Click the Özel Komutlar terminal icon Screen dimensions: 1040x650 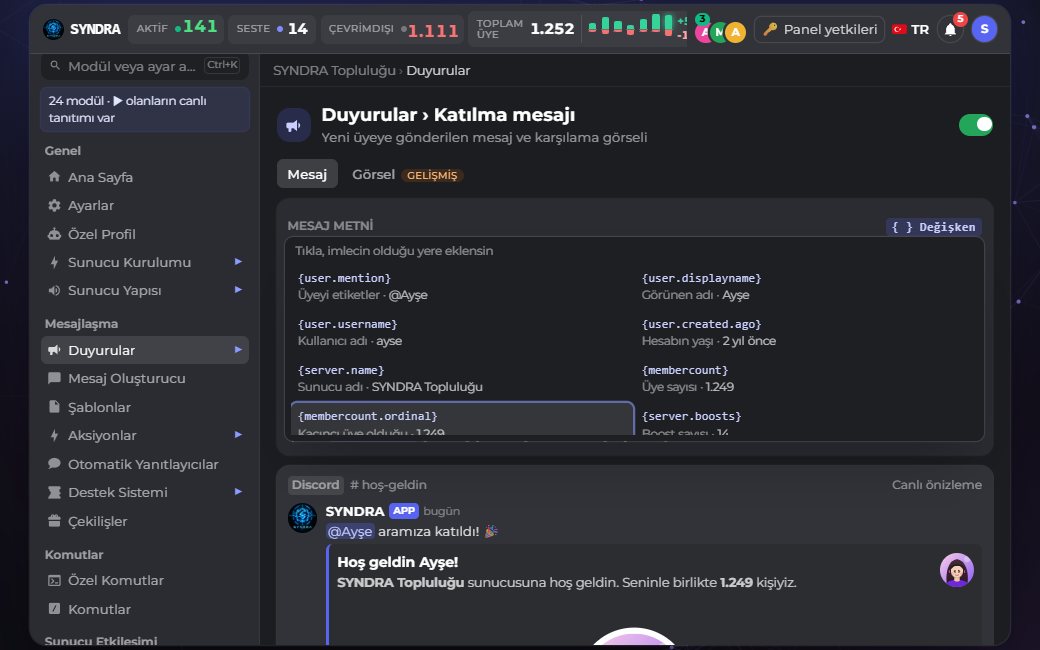(54, 580)
